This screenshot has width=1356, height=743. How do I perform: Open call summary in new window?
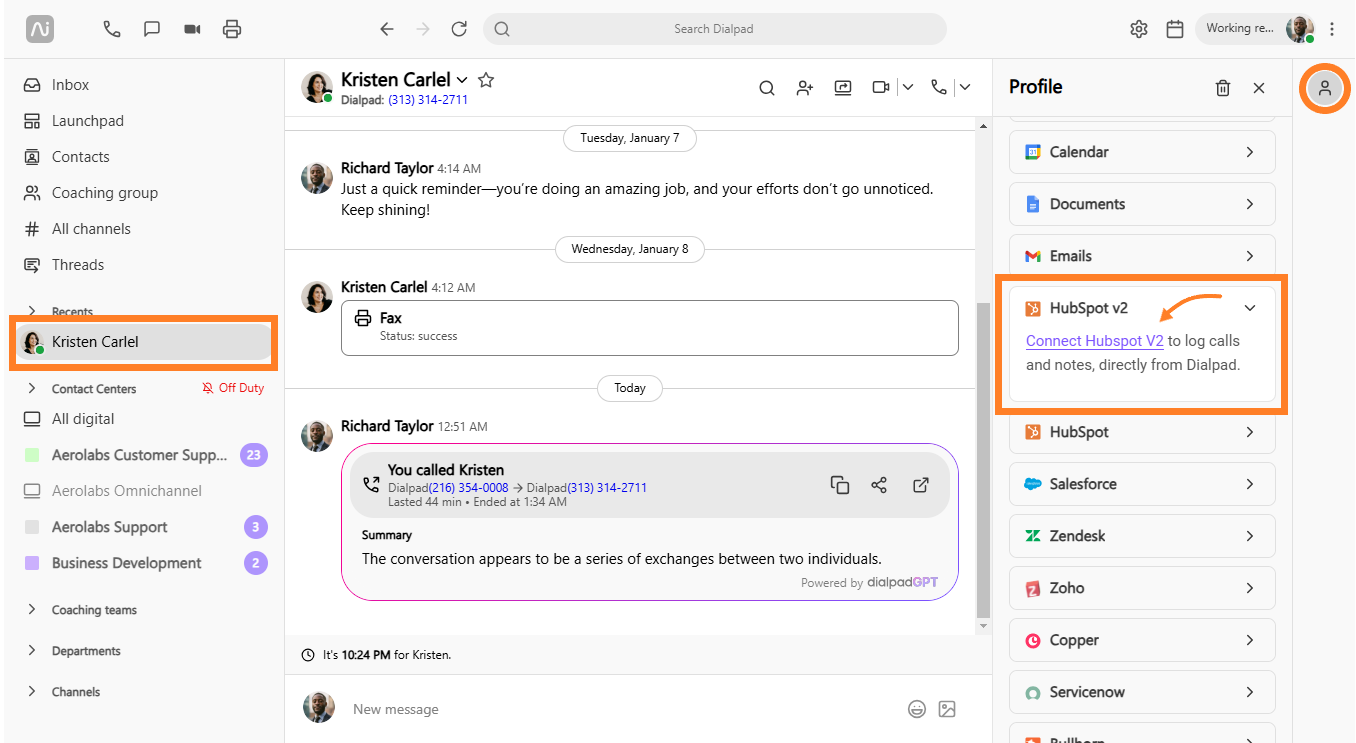(921, 485)
